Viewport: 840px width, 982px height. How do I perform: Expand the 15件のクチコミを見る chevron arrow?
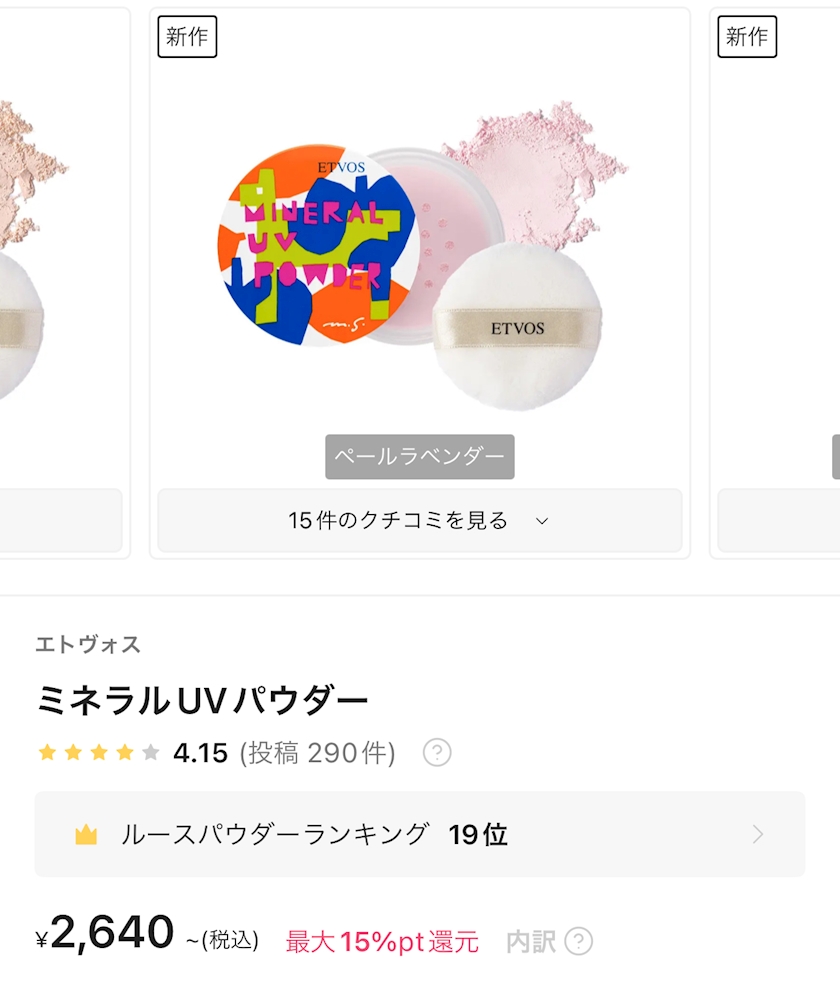coord(542,521)
